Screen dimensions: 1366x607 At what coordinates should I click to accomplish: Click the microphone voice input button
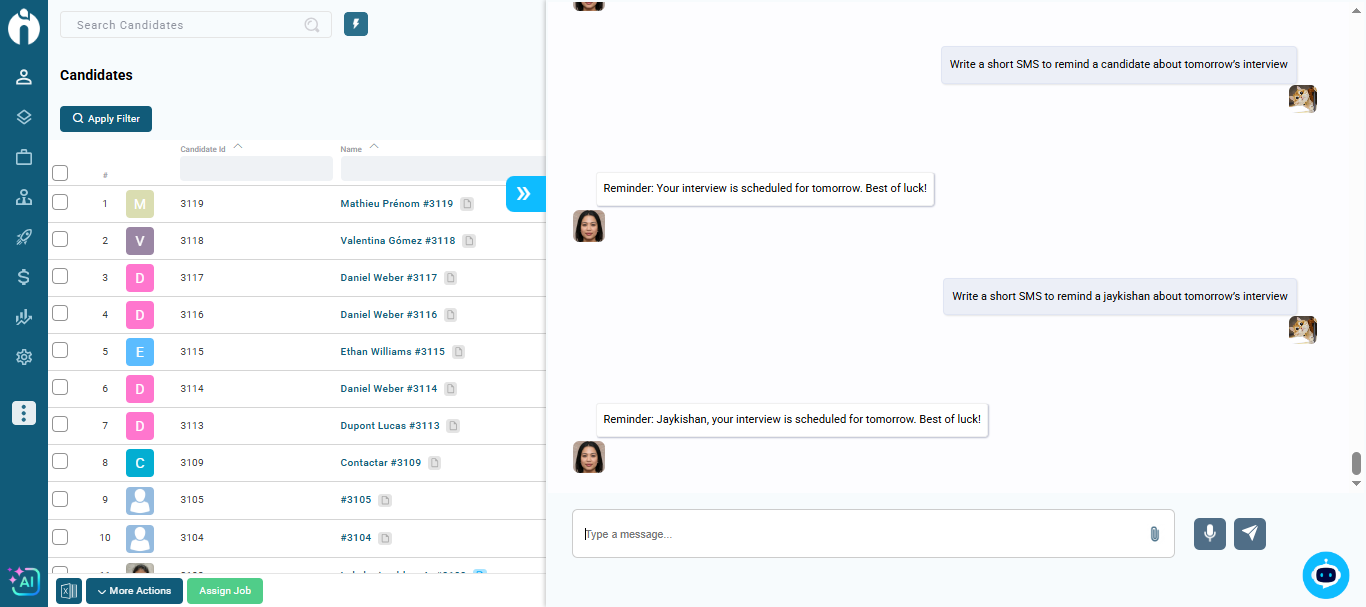[1209, 534]
